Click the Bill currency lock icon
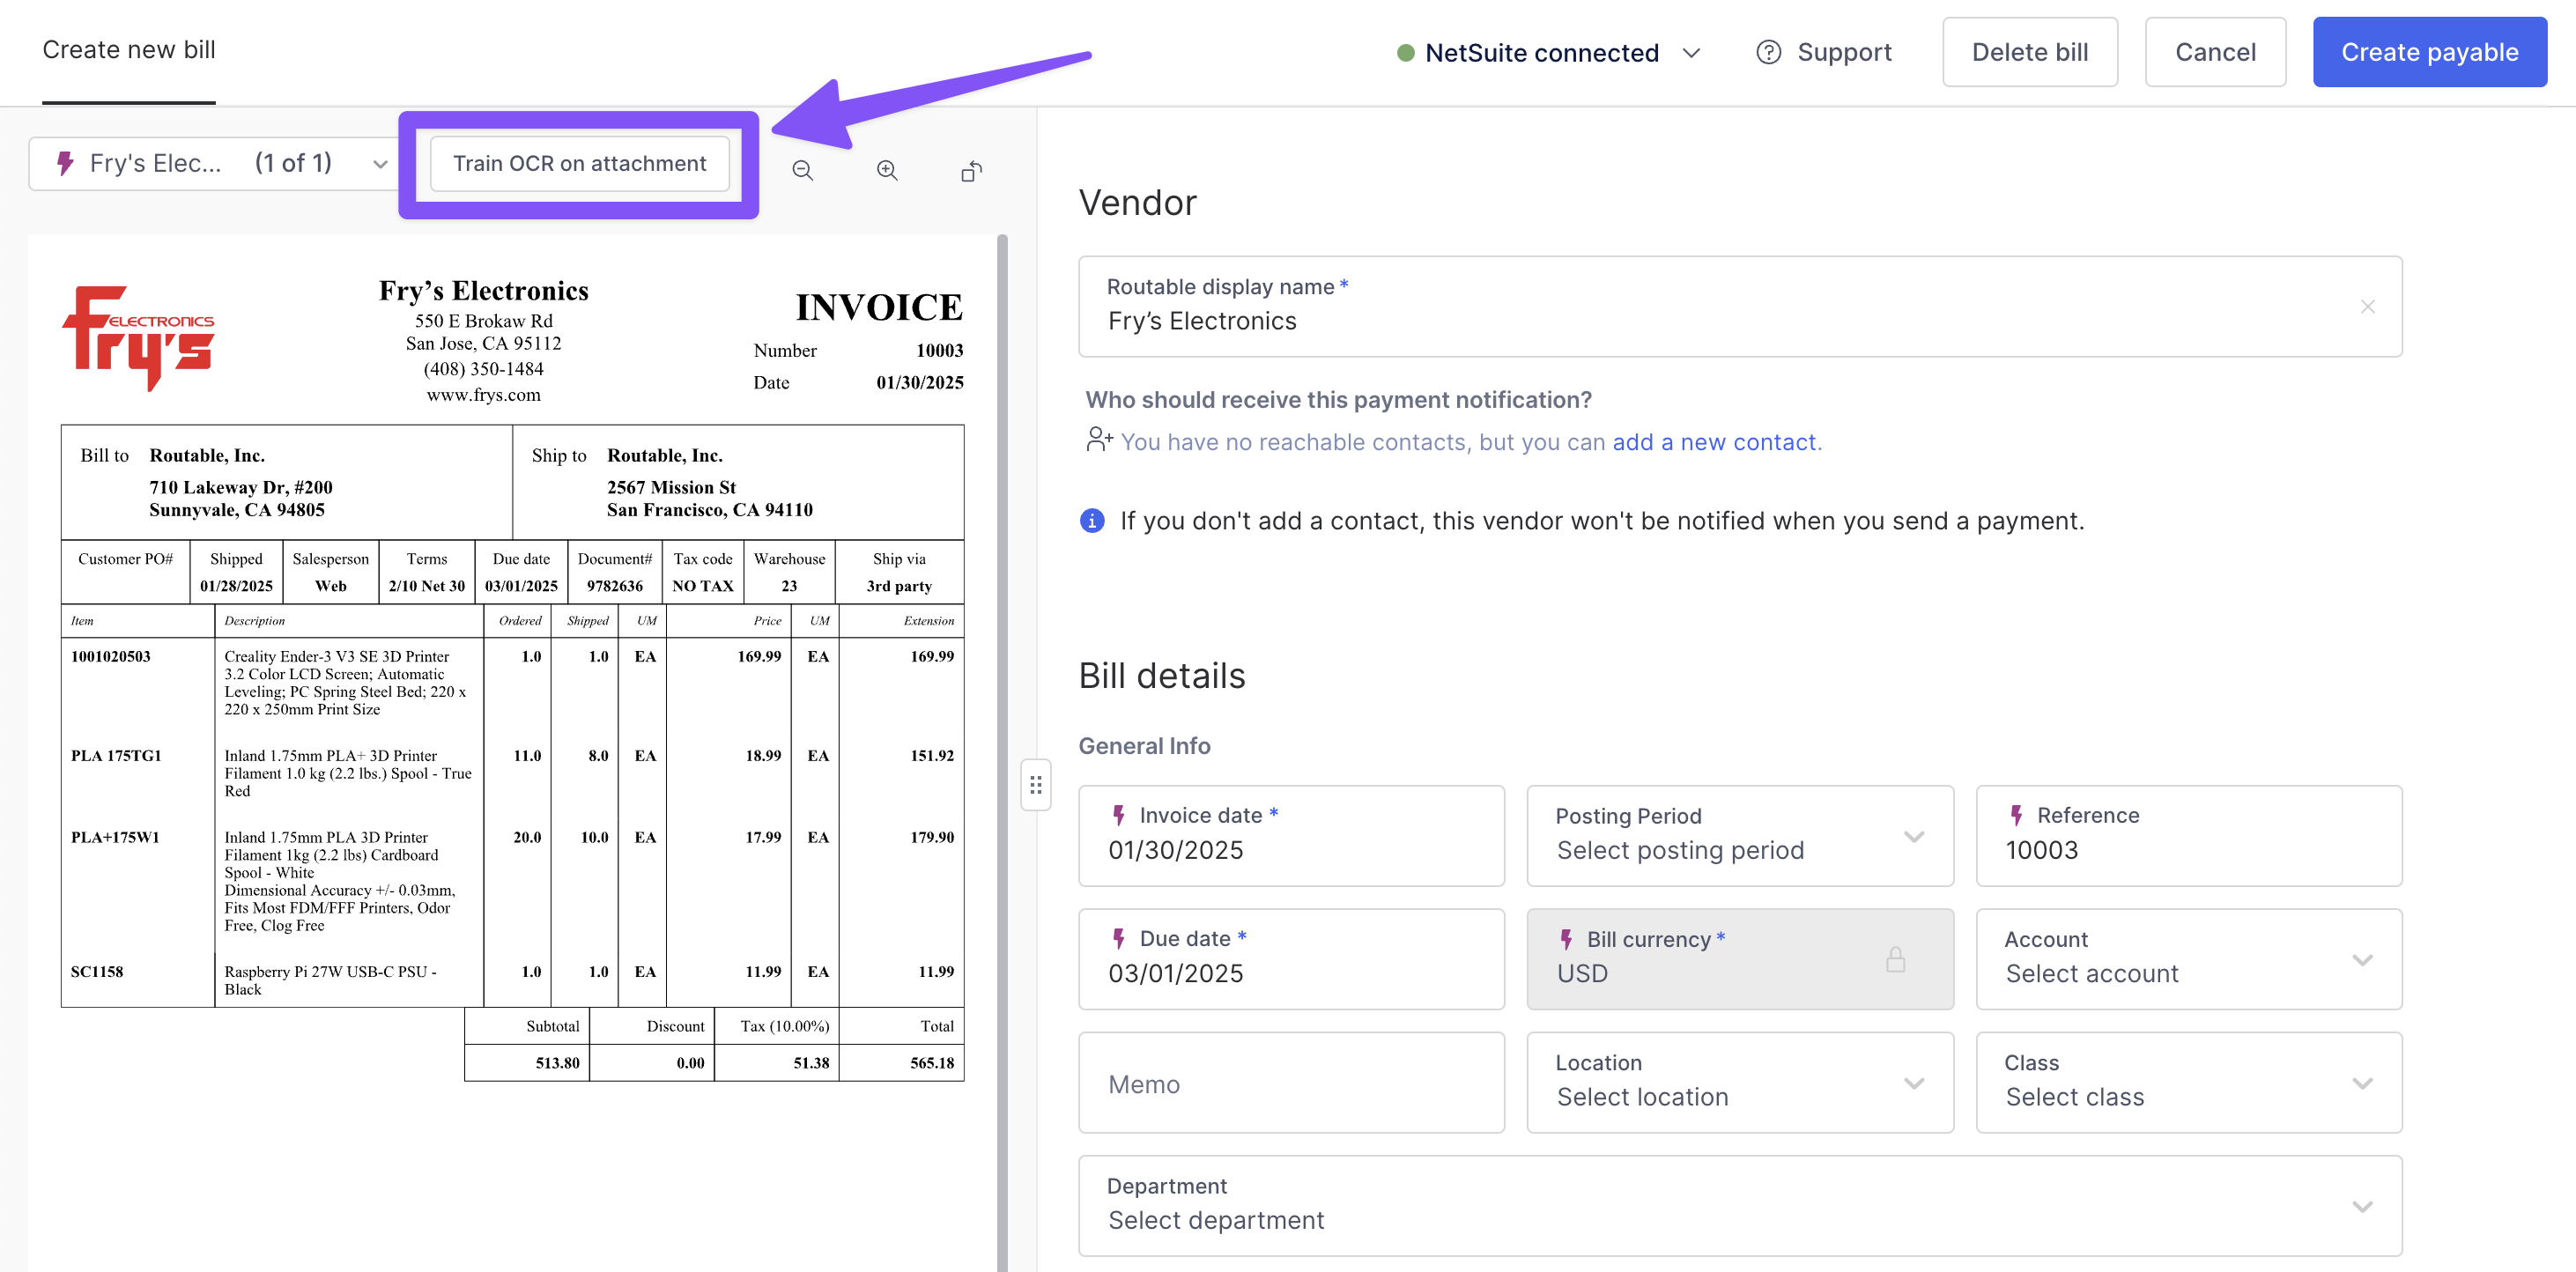Screen dimensions: 2576x1272 coord(1895,959)
